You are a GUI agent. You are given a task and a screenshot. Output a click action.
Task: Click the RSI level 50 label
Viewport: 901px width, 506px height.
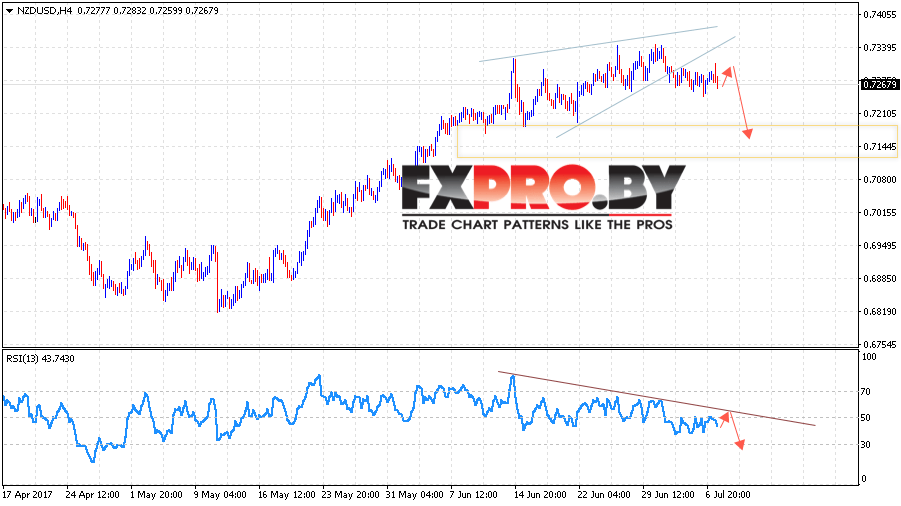[866, 418]
